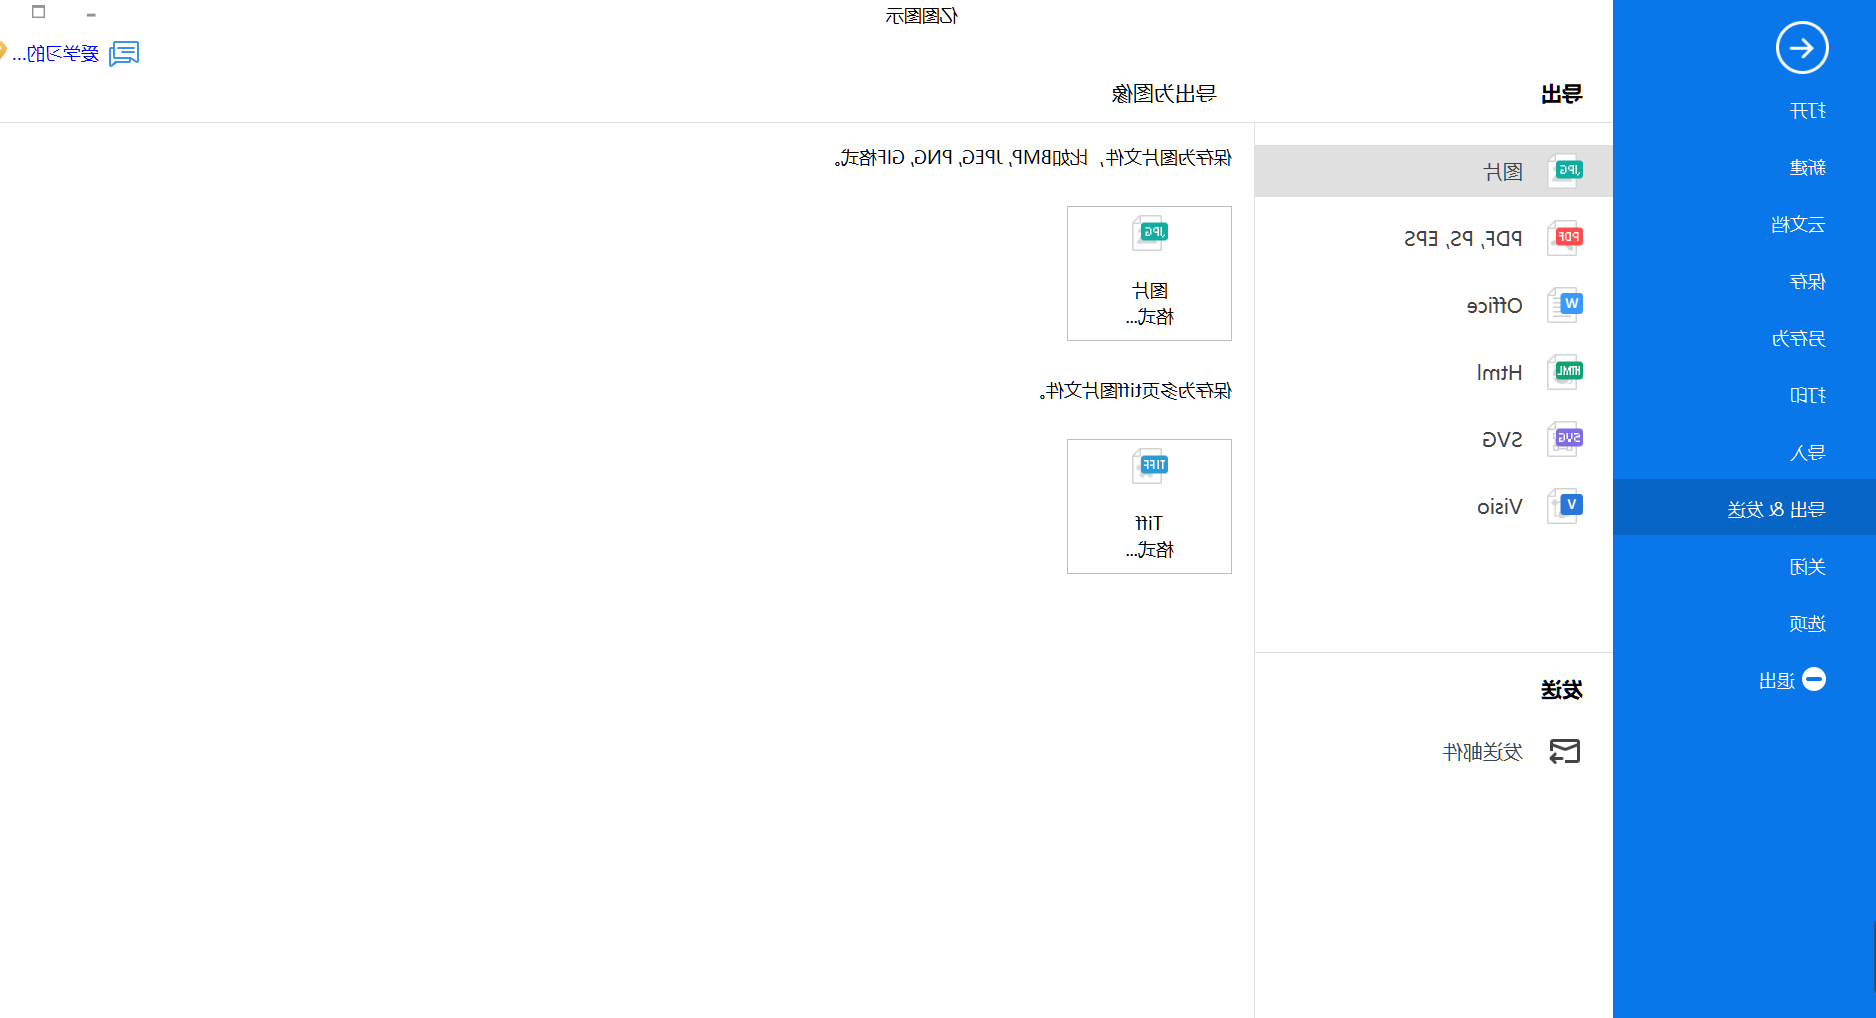Image resolution: width=1876 pixels, height=1018 pixels.
Task: Choose the SVG export type
Action: pos(1433,439)
